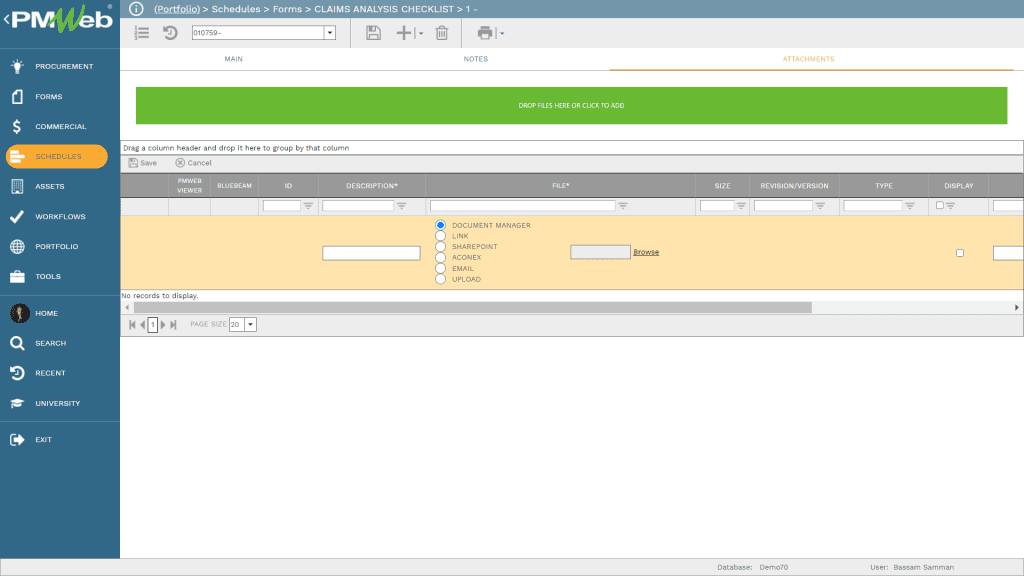Click the scrollbar right arrow
The height and width of the screenshot is (576, 1024).
coord(1017,308)
